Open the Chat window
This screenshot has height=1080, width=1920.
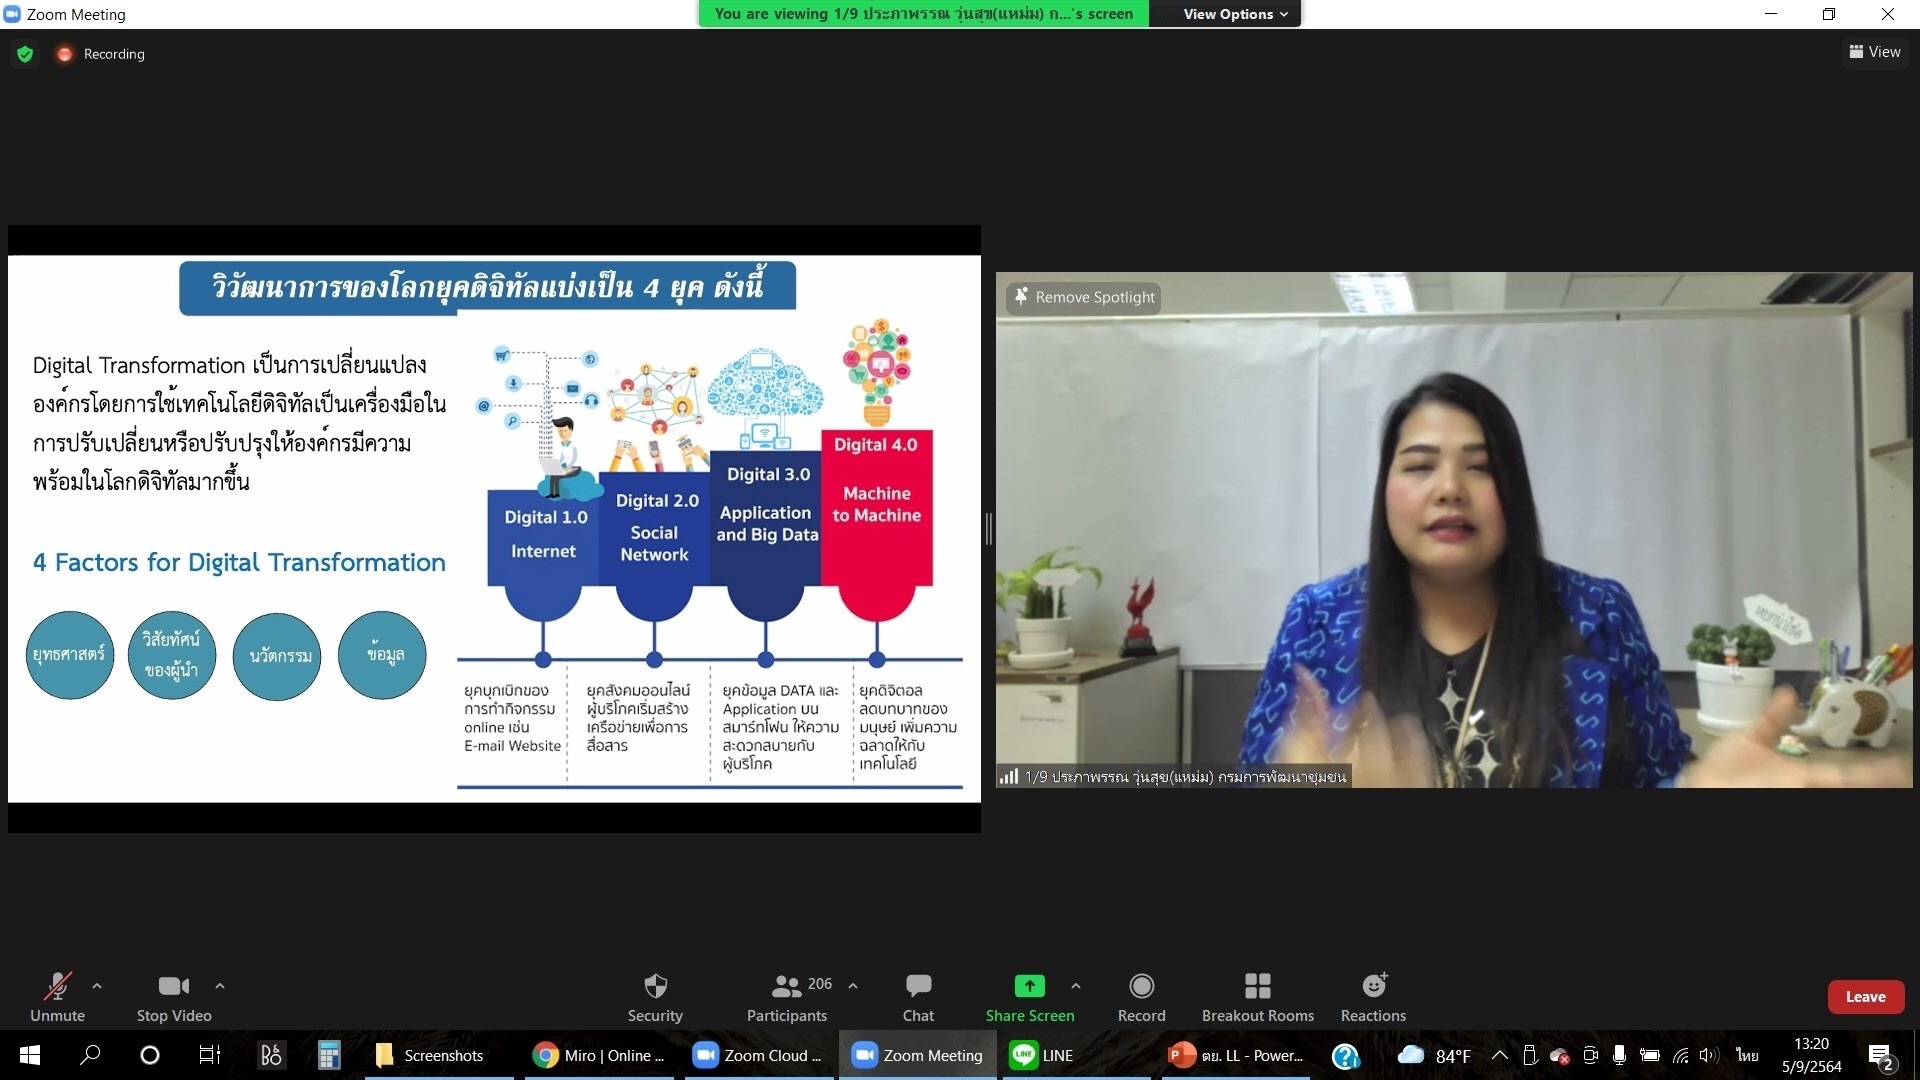click(x=917, y=996)
